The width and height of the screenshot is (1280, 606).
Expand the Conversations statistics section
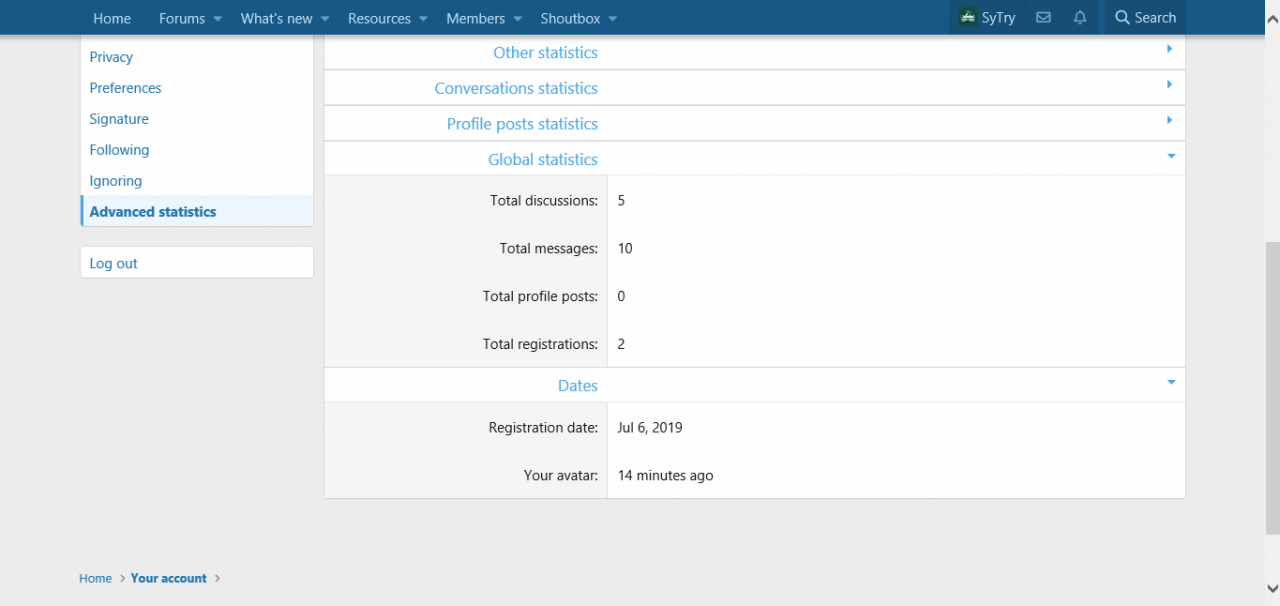(516, 88)
